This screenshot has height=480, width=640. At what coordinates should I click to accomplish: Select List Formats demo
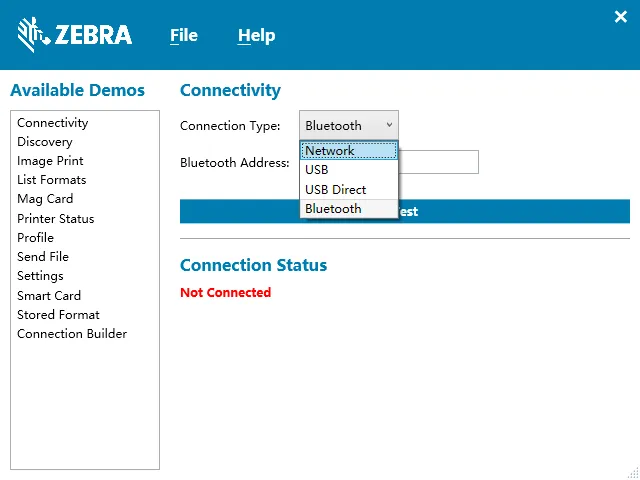[x=52, y=180]
